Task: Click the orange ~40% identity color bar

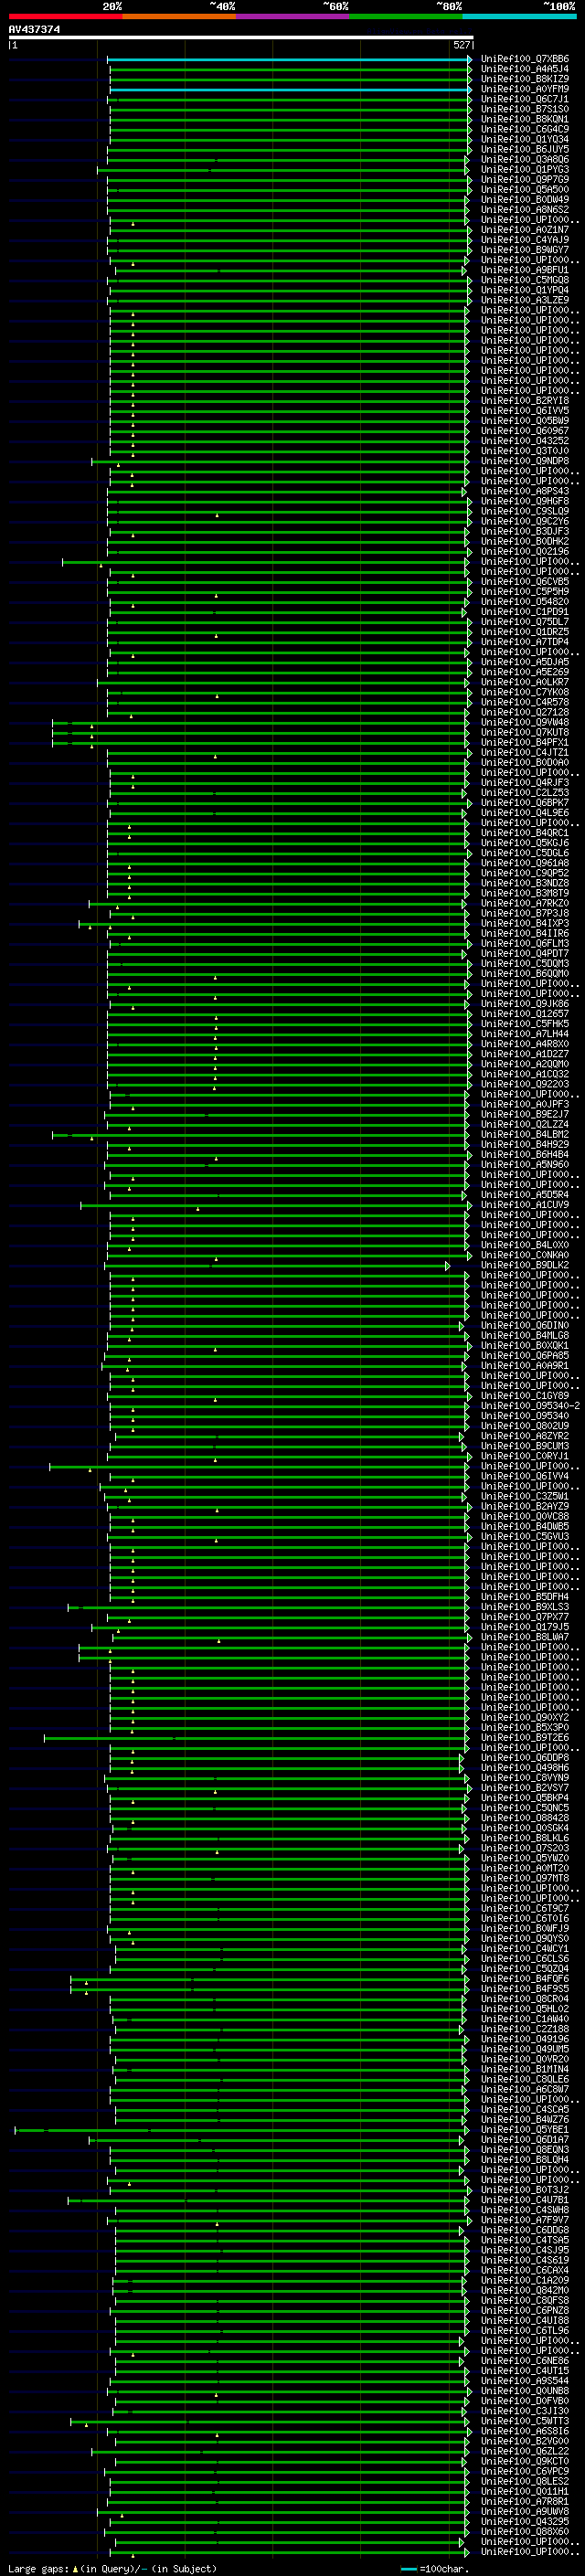Action: point(179,16)
